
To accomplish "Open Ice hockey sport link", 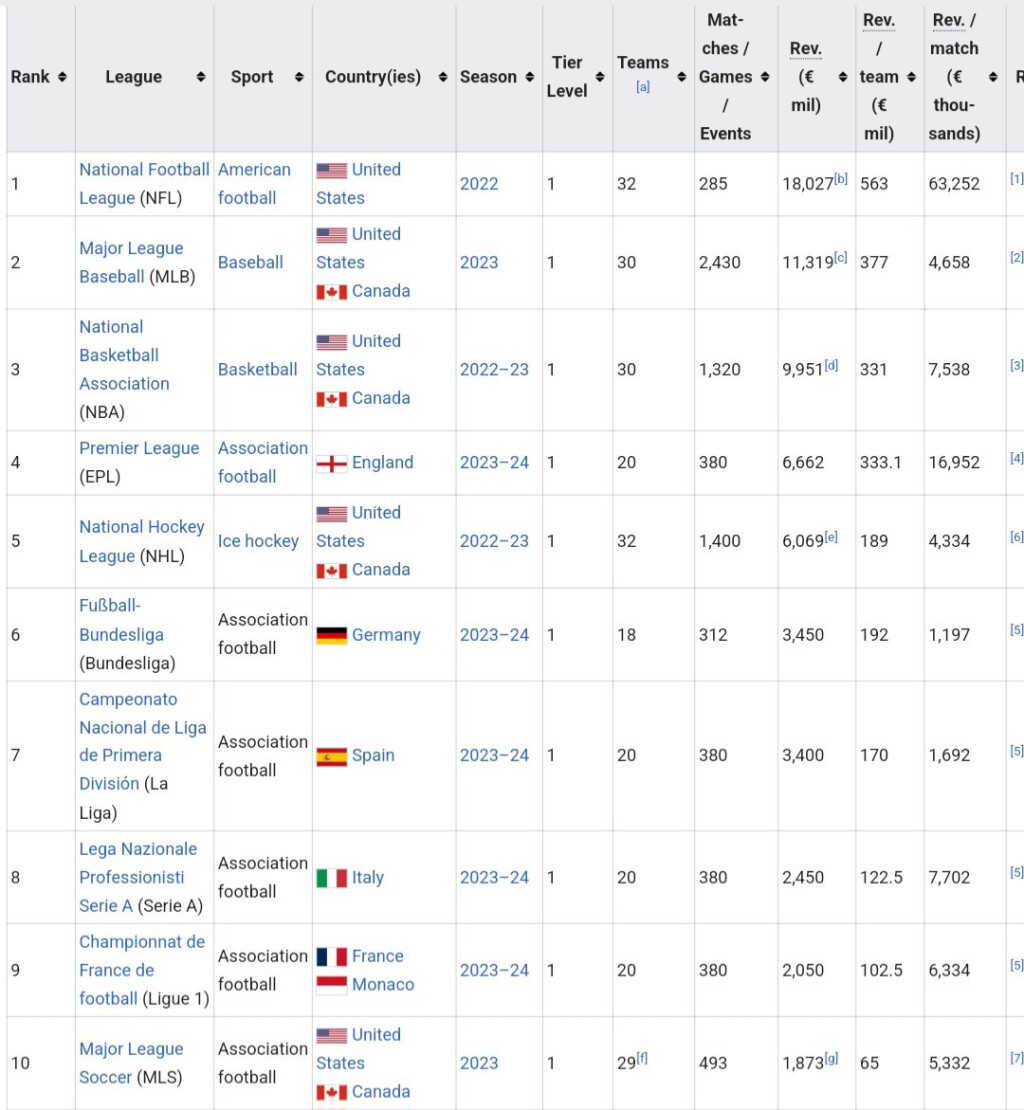I will (258, 542).
